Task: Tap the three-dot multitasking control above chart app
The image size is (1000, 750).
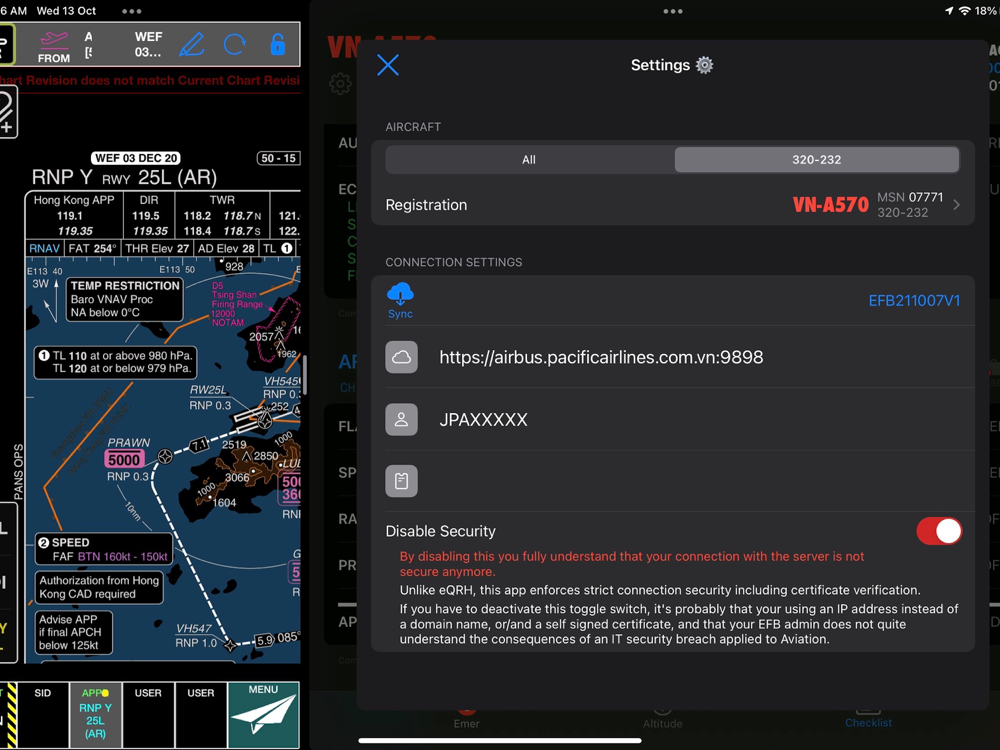Action: 131,11
